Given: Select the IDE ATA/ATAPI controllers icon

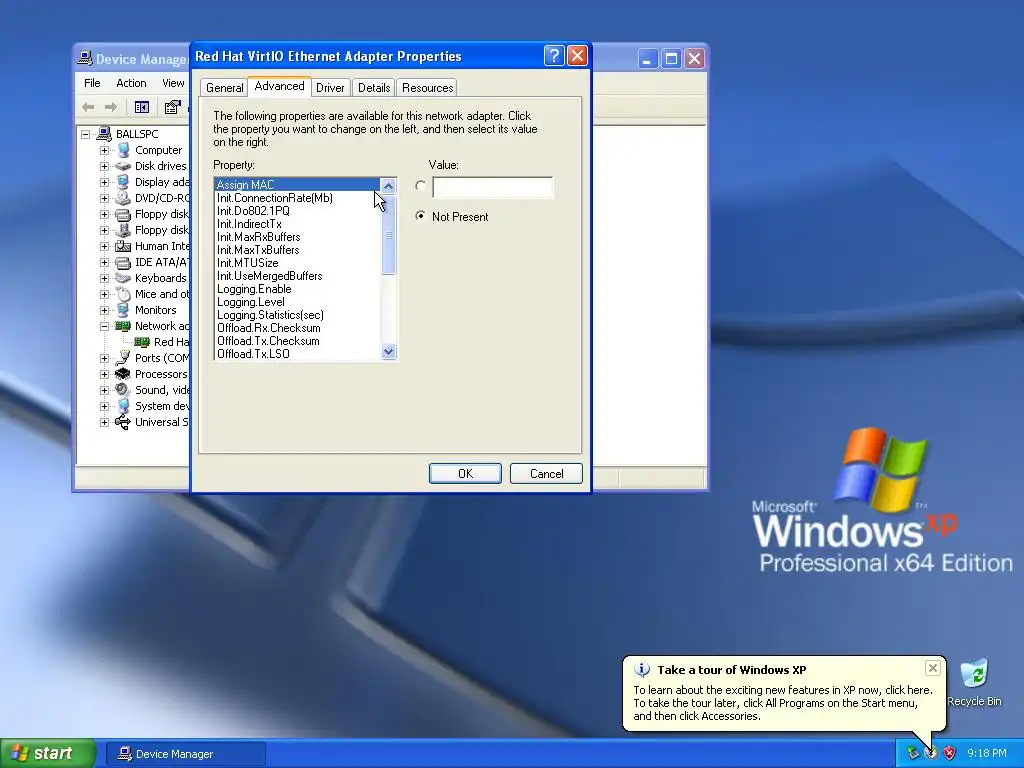Looking at the screenshot, I should (x=123, y=262).
